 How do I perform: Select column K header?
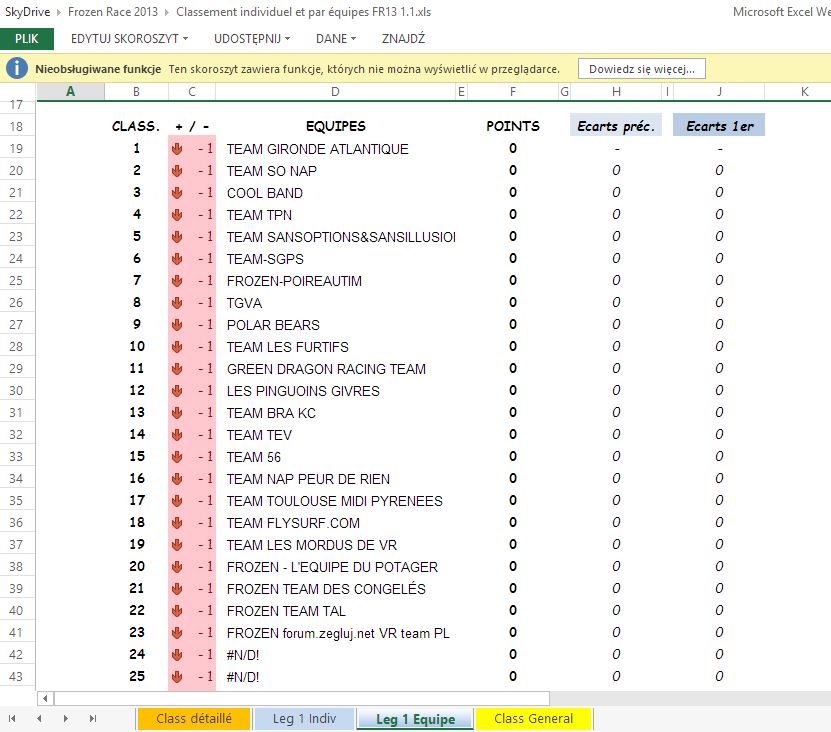804,92
